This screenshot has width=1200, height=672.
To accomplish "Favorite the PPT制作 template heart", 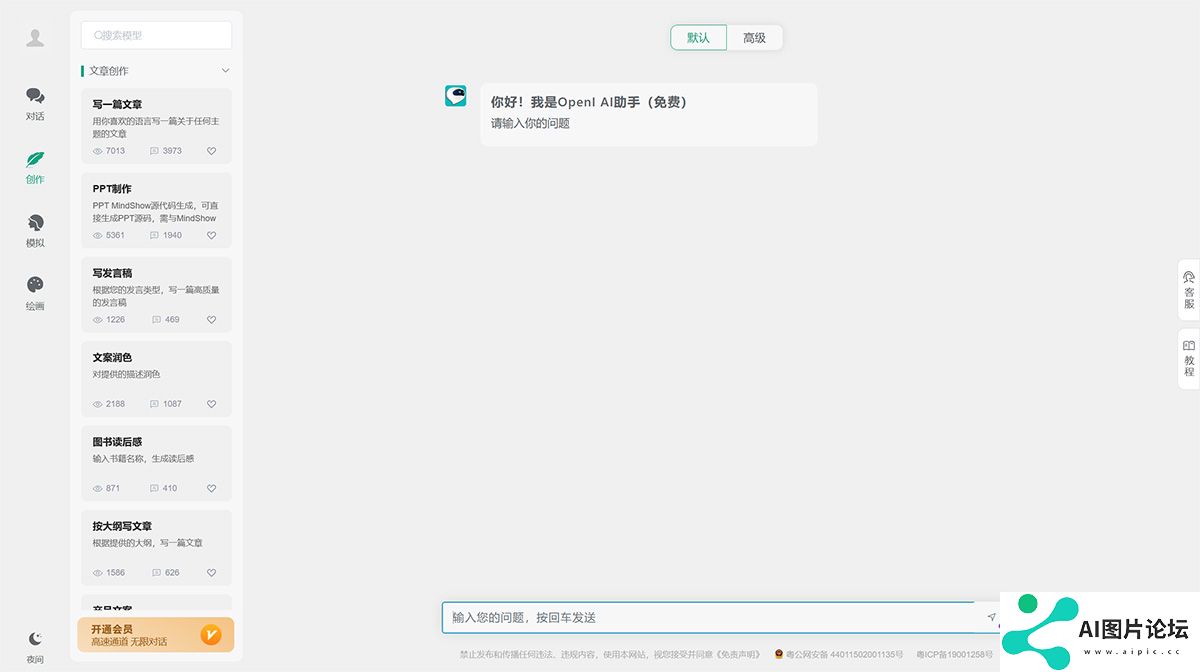I will 211,236.
